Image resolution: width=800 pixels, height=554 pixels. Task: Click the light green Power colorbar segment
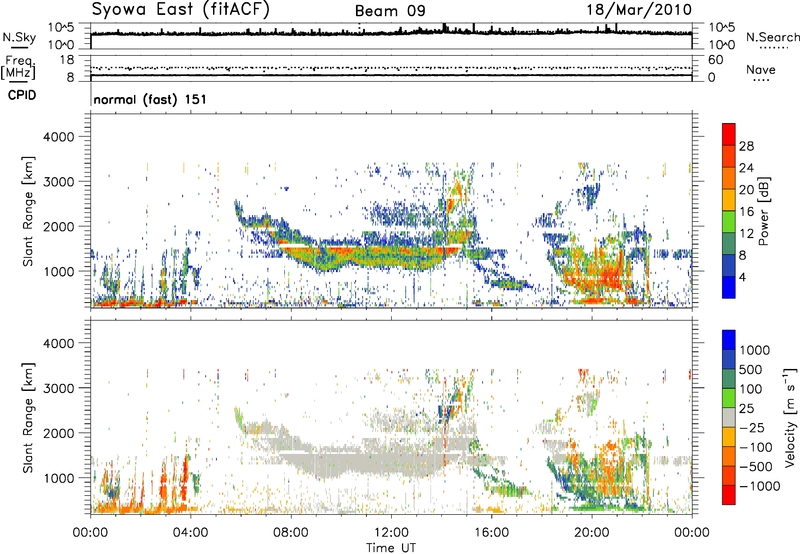[x=729, y=222]
